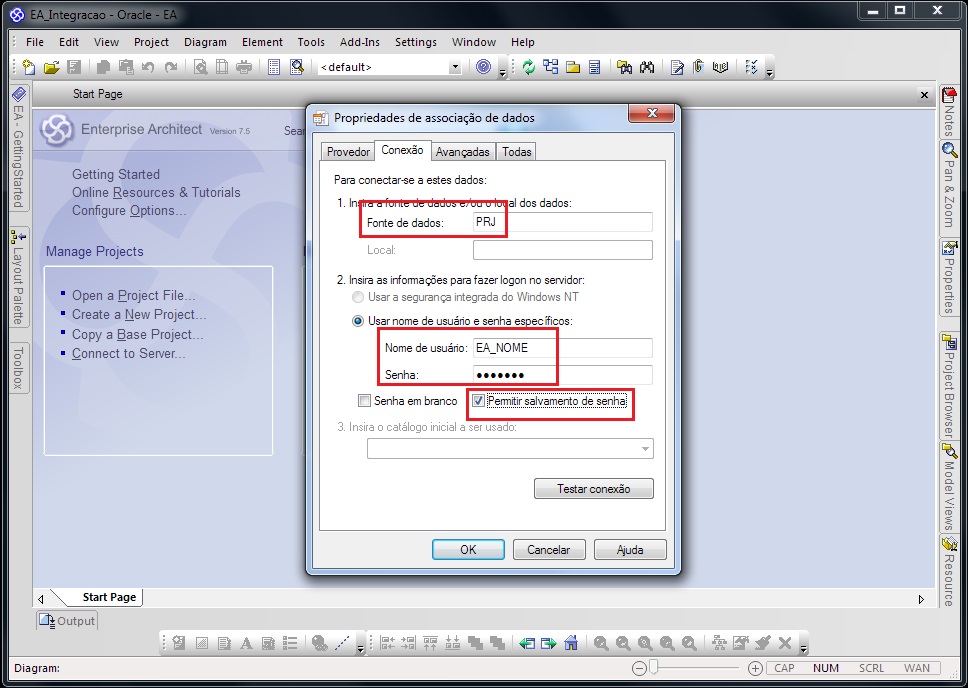Open the Layout Palette docked panel
968x688 pixels.
[19, 277]
